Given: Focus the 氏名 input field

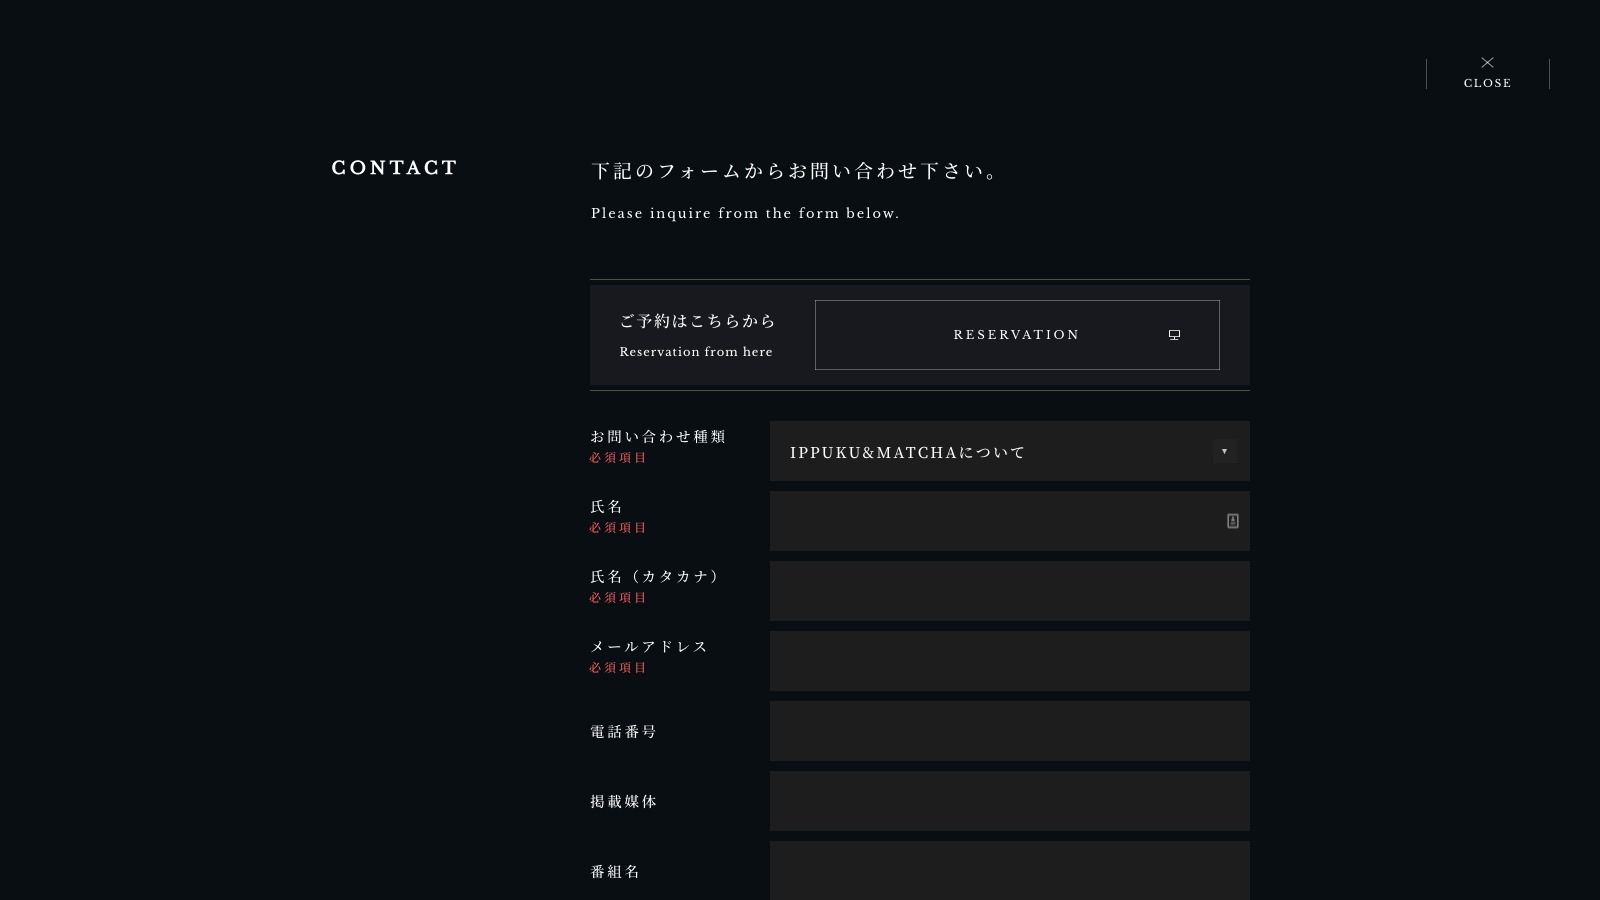Looking at the screenshot, I should 1010,521.
